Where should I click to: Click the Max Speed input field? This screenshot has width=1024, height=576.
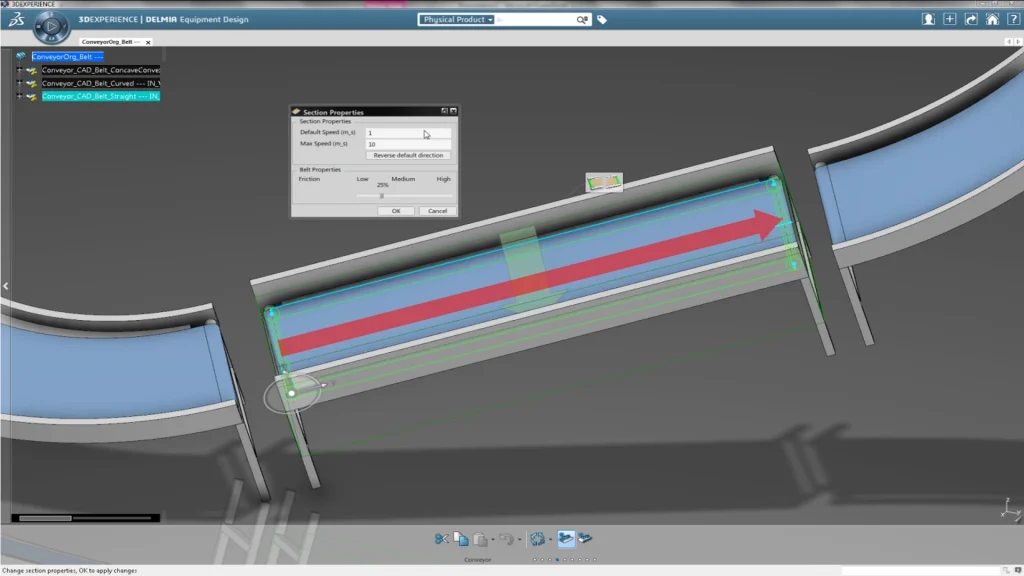(x=408, y=144)
